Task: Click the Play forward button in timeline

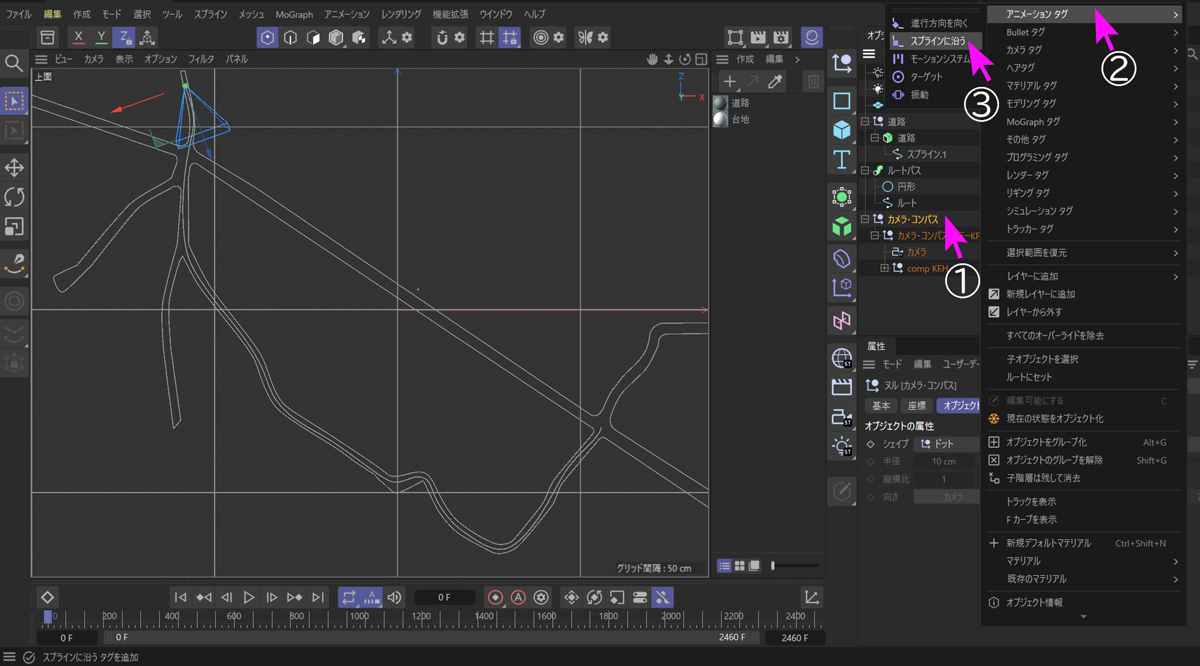Action: pos(249,597)
